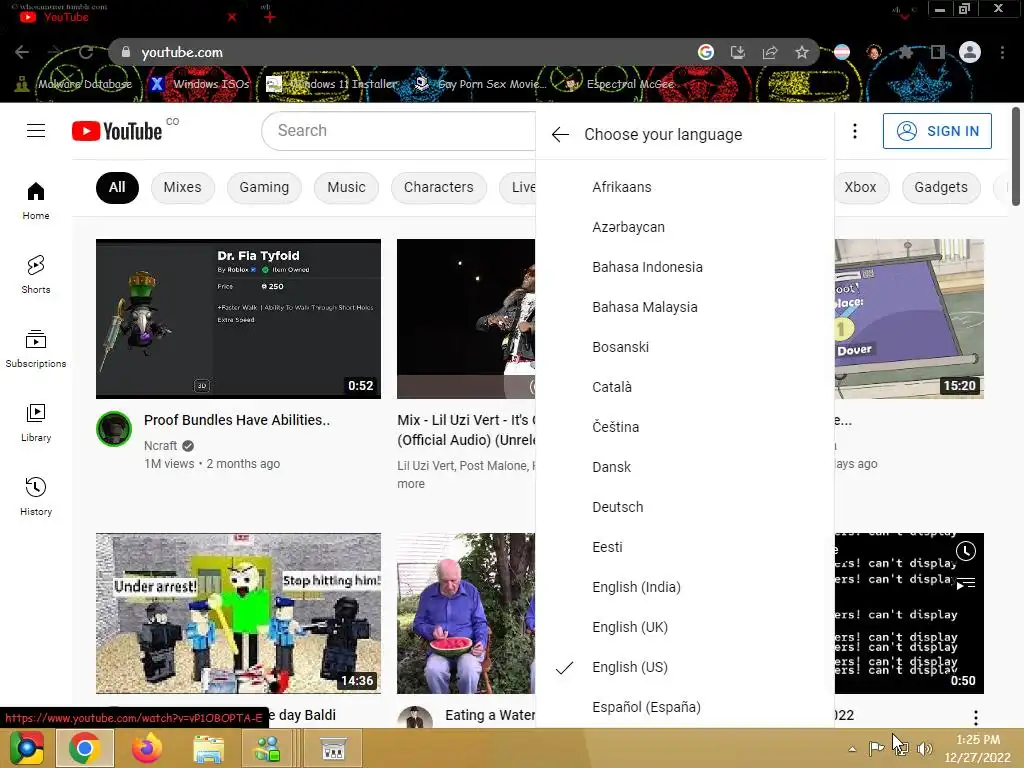
Task: Choose Azərbaycan language
Action: (x=684, y=227)
